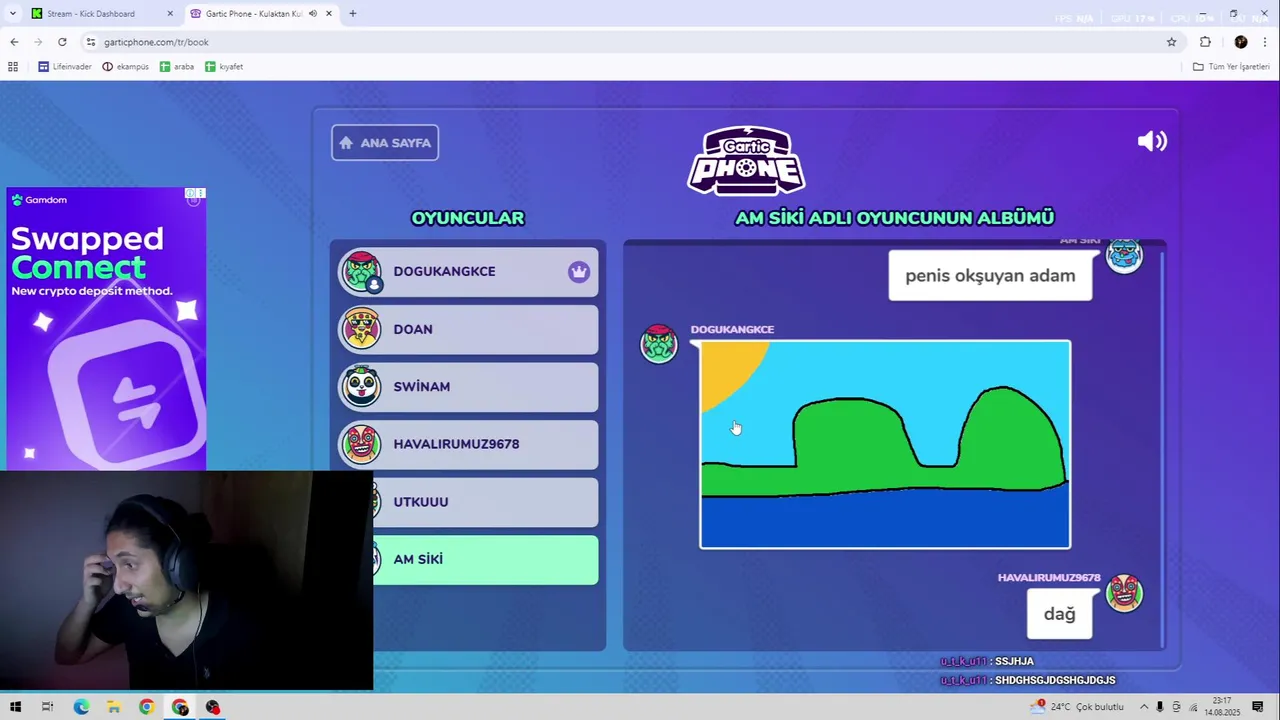Click SWİNAM's panda avatar

361,387
